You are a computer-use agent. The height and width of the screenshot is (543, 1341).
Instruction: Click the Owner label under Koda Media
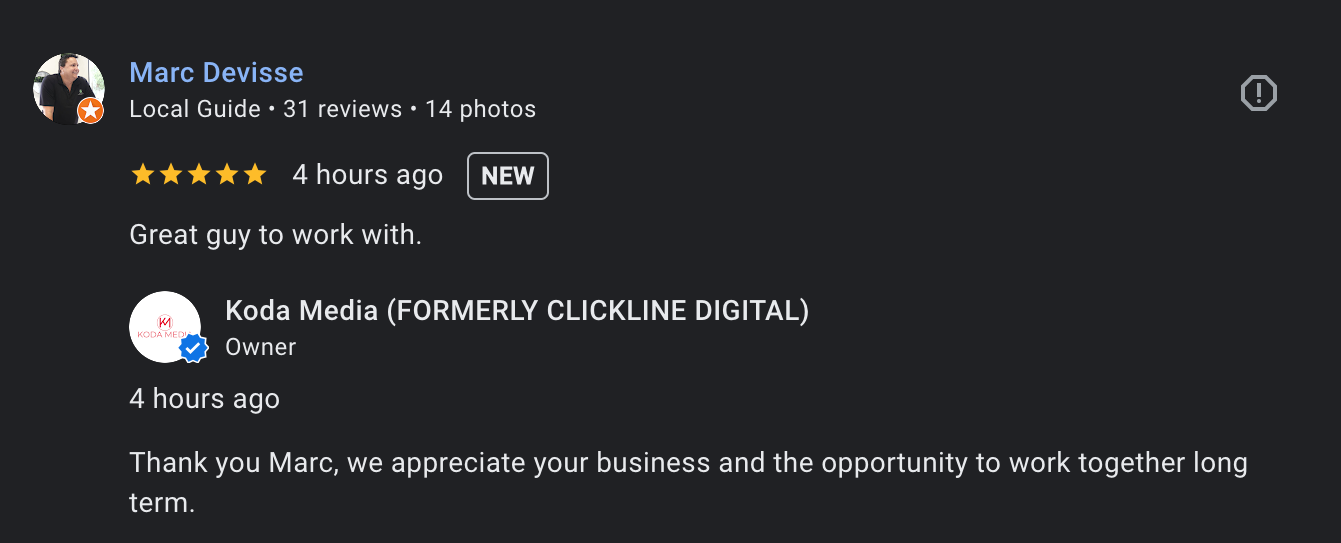261,347
